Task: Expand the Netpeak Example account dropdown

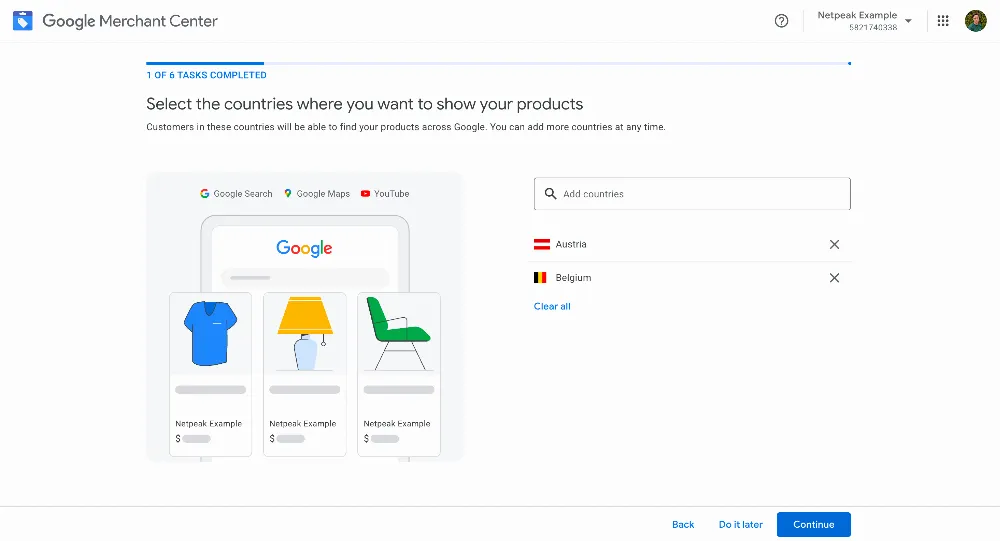Action: click(908, 21)
